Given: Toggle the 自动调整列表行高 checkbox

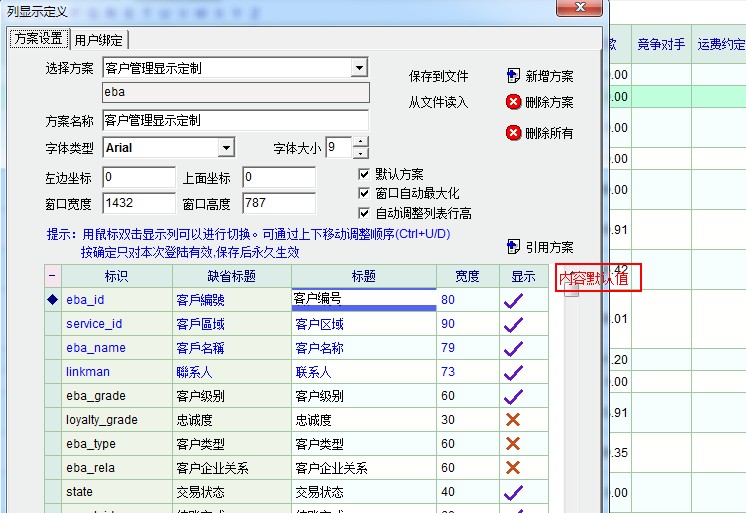Looking at the screenshot, I should [x=365, y=213].
